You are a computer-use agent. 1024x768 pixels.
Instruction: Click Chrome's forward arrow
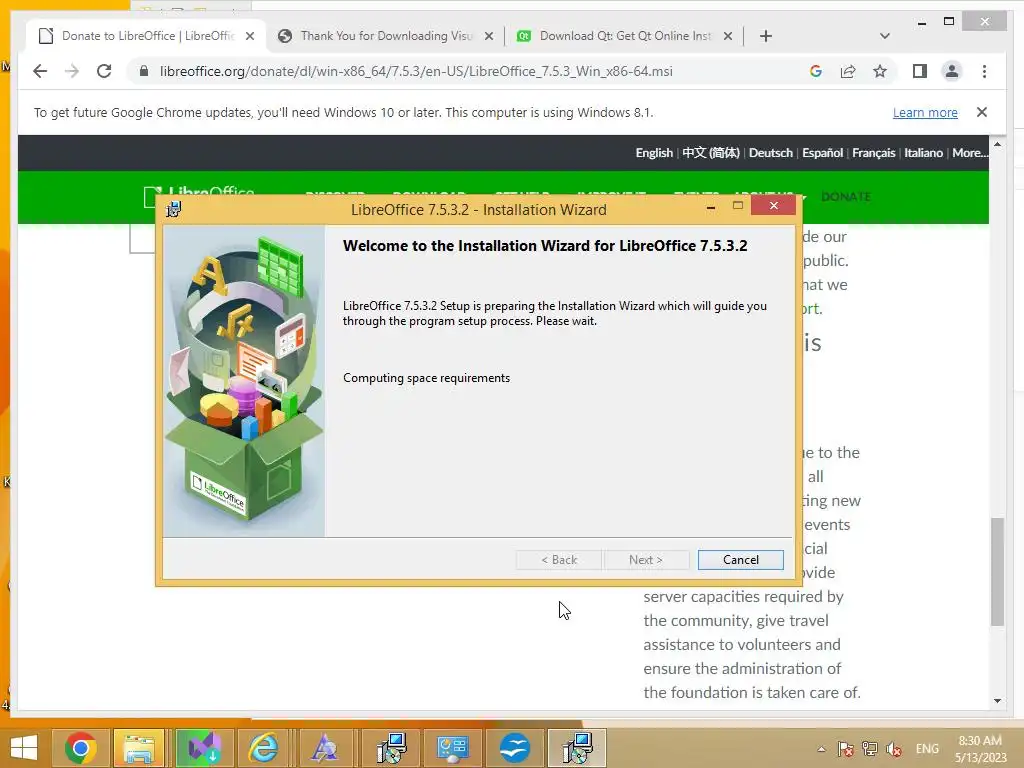(72, 71)
